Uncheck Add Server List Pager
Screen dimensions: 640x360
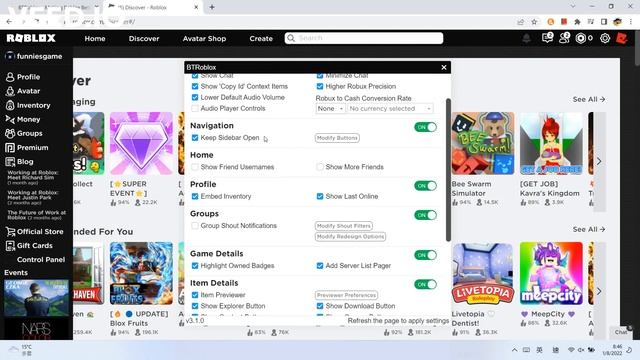click(320, 266)
